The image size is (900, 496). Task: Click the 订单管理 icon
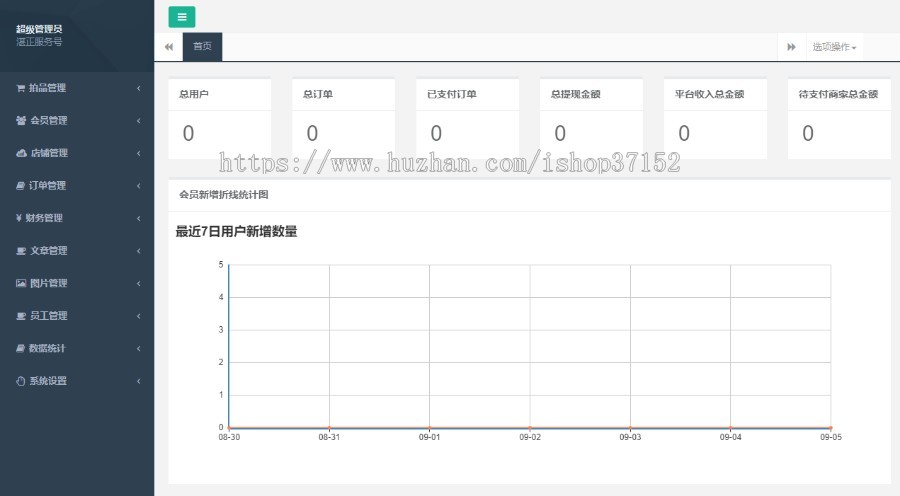tap(21, 185)
